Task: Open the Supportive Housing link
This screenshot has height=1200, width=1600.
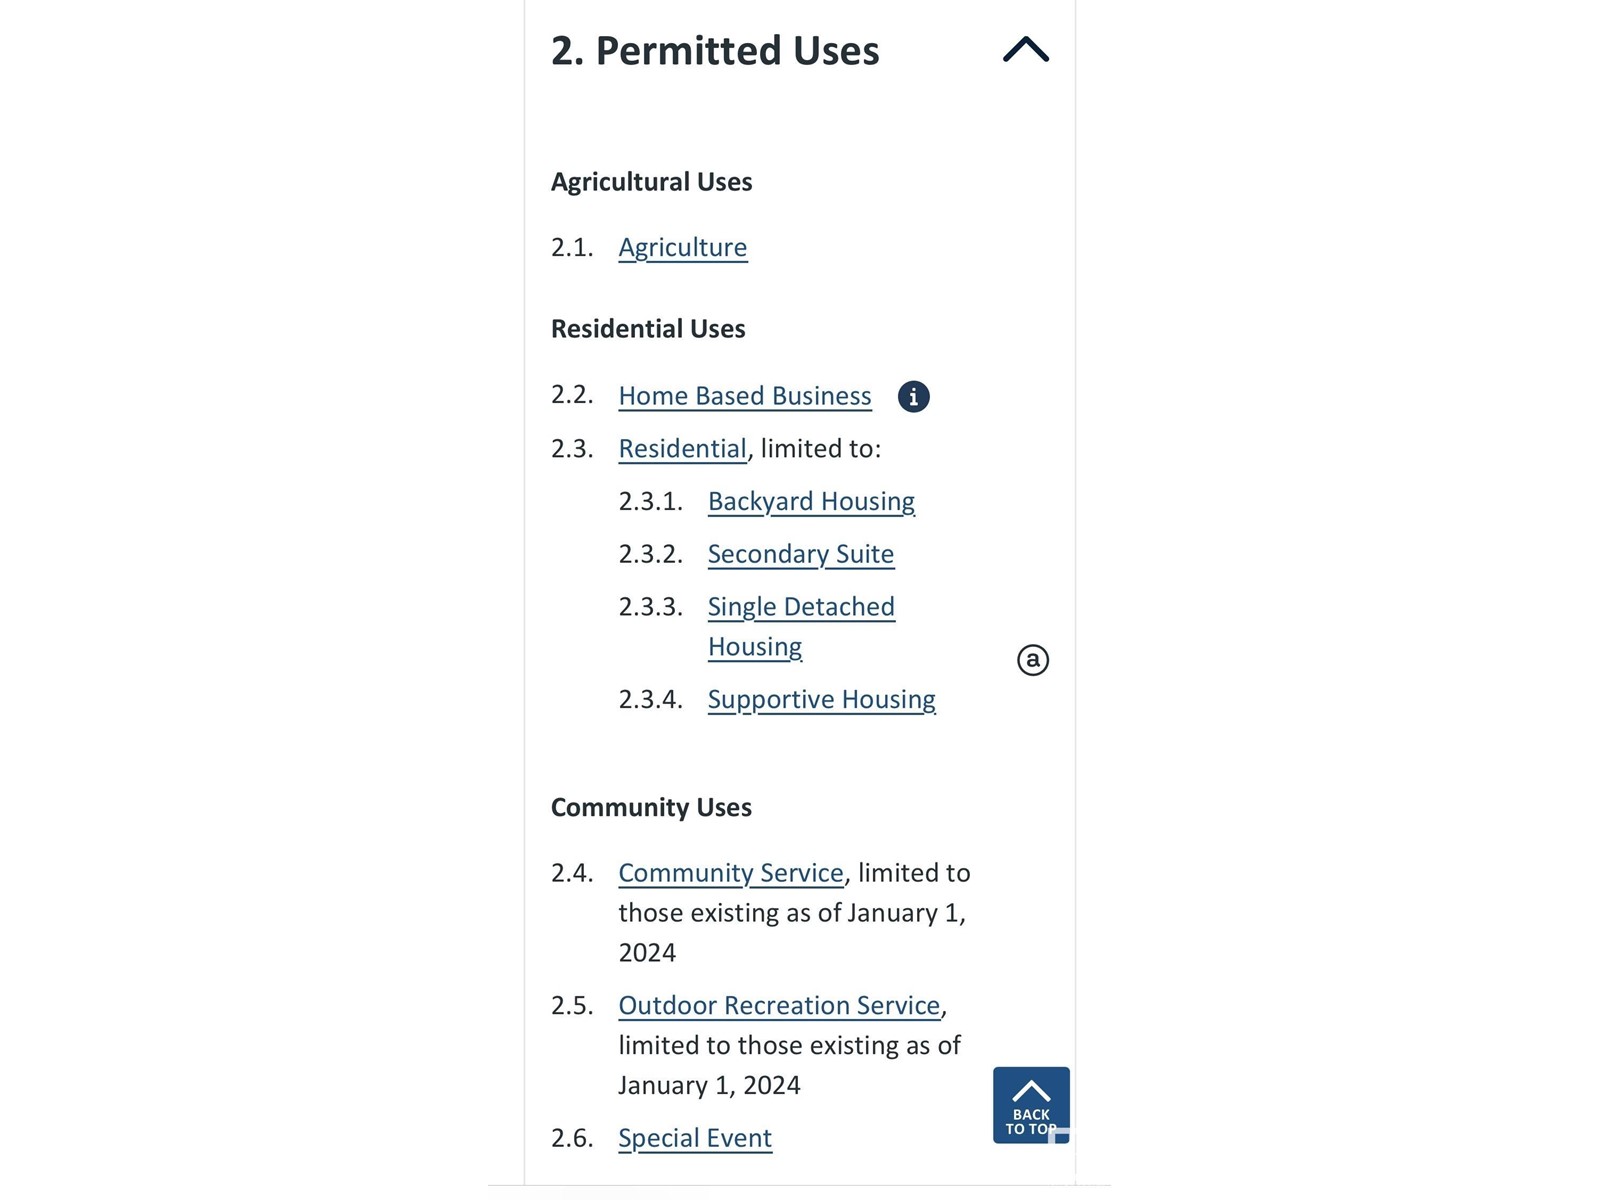Action: (822, 700)
